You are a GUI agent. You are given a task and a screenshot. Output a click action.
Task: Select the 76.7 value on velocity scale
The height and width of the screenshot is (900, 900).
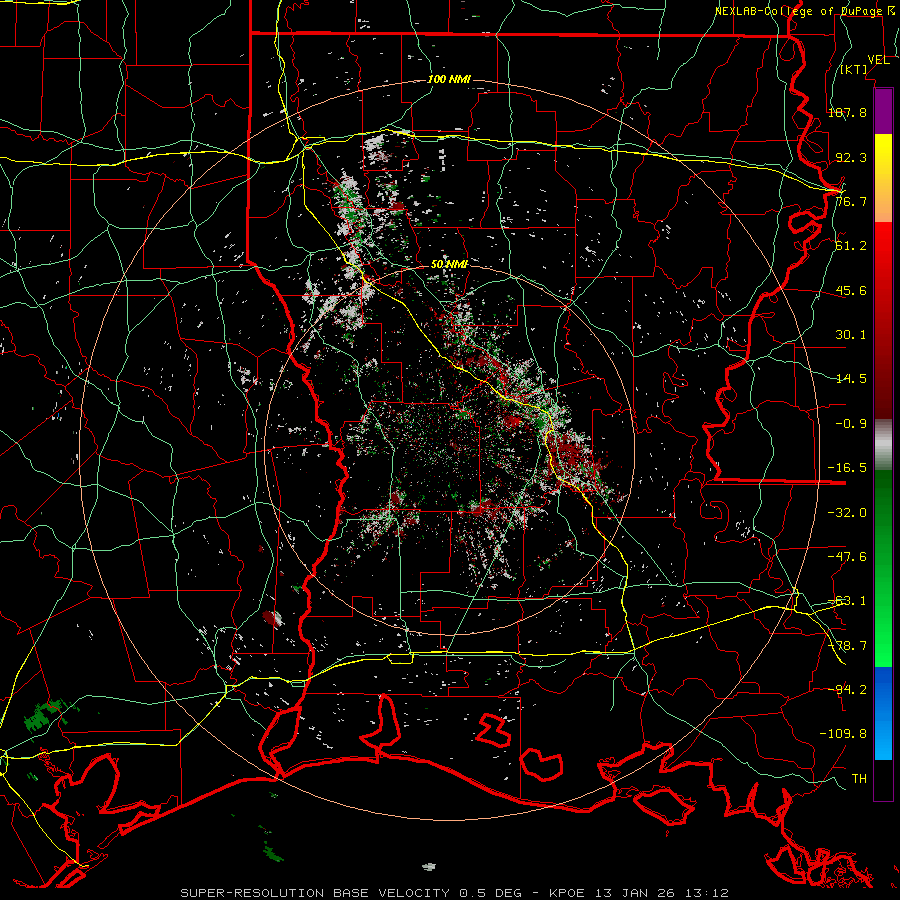pos(851,201)
